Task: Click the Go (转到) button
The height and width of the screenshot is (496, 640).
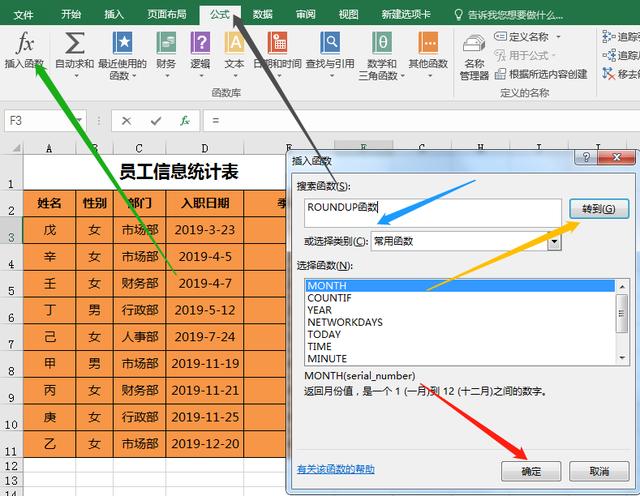Action: point(599,209)
